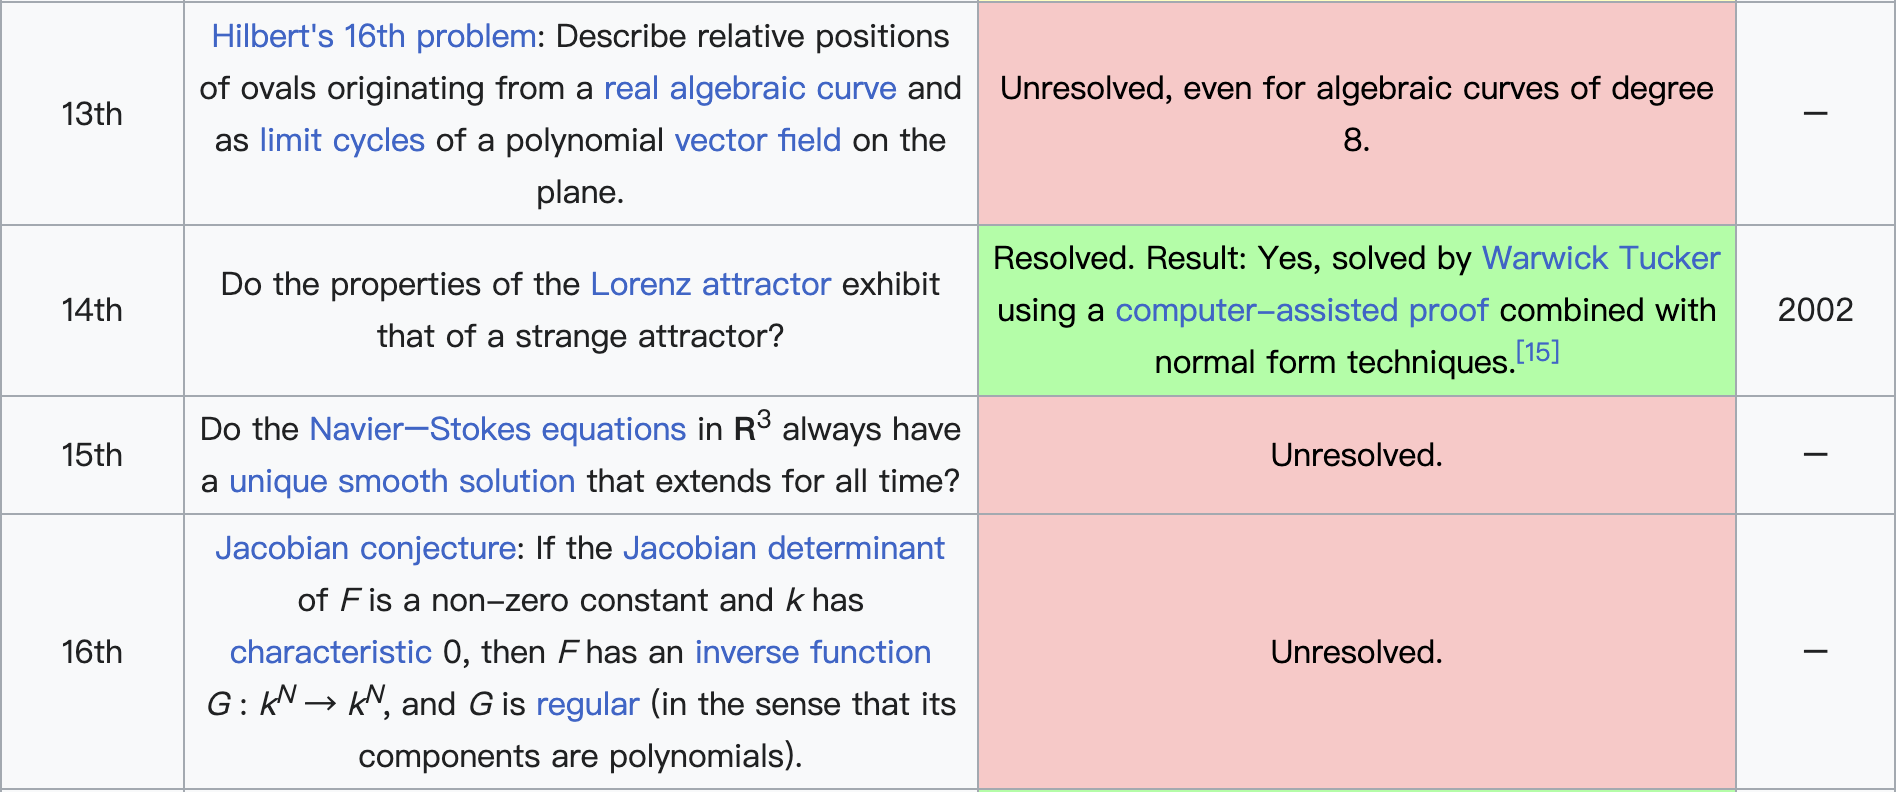Screen dimensions: 1898x792
Task: Click the unique smooth solution link
Action: tap(402, 482)
